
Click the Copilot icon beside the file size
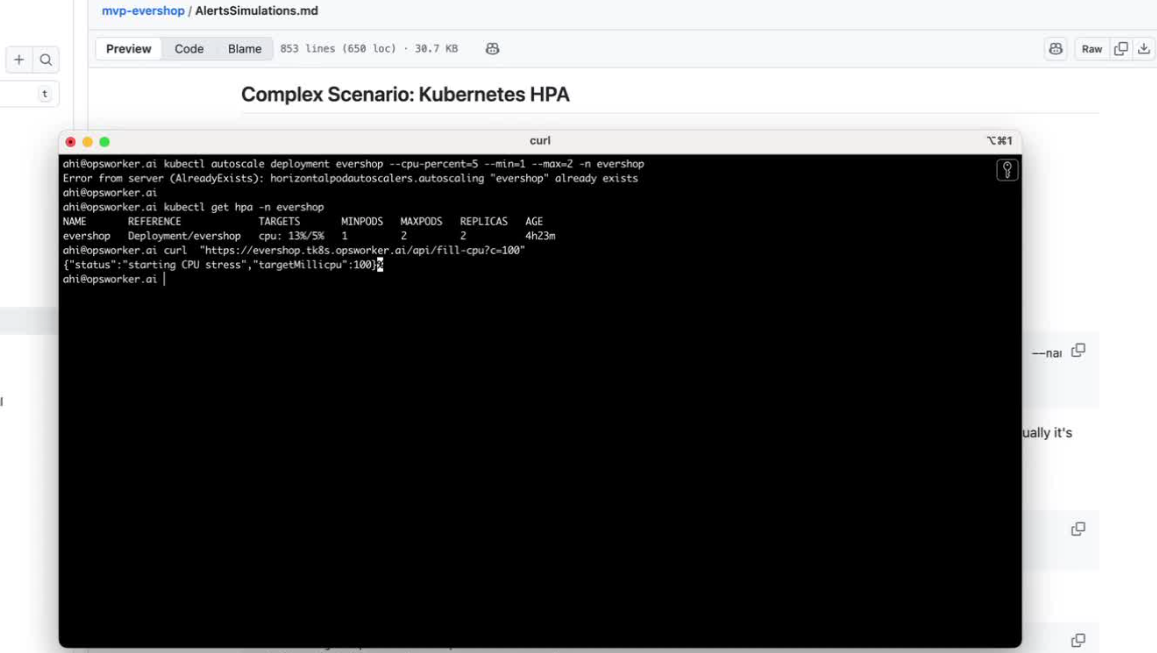[x=492, y=49]
